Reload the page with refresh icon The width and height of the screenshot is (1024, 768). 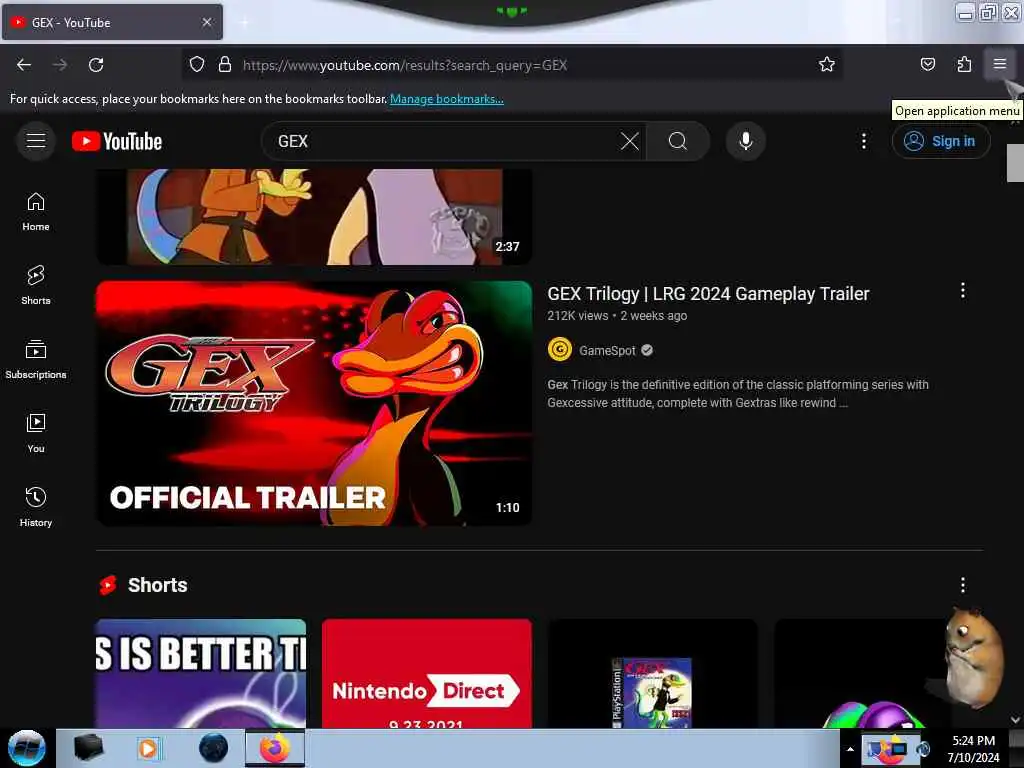tap(96, 65)
